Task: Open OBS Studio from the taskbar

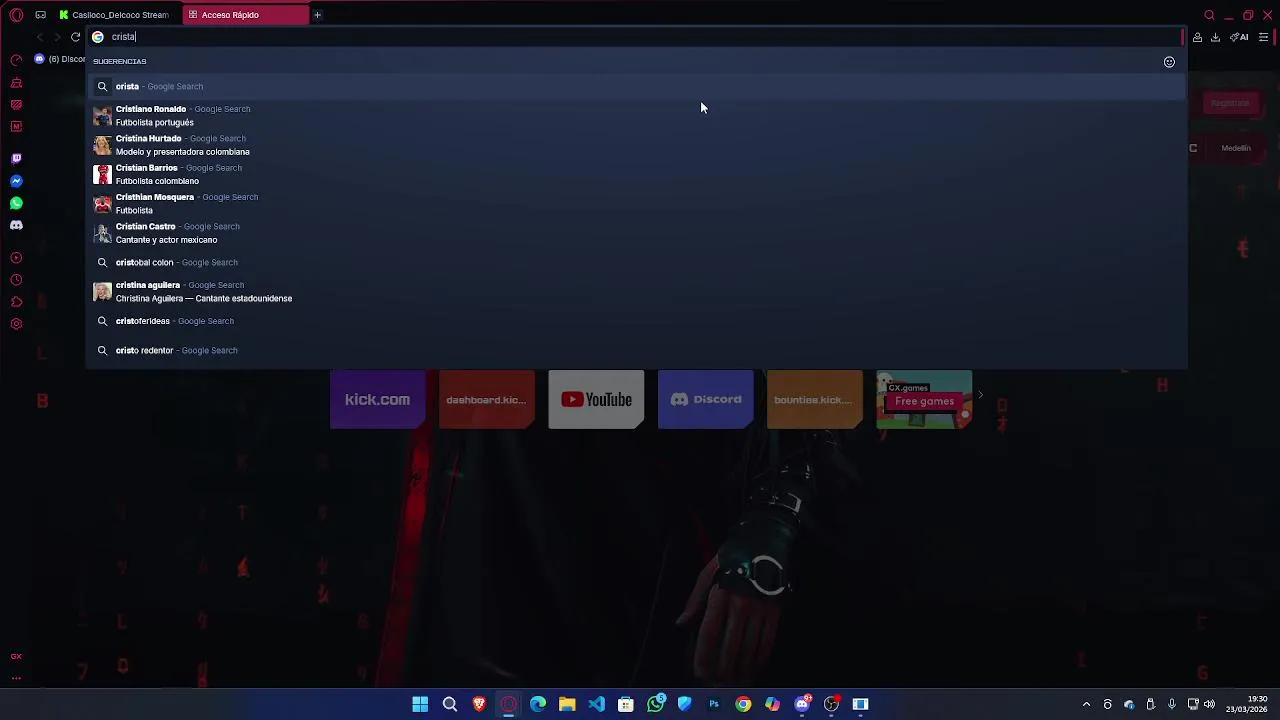Action: click(x=831, y=704)
